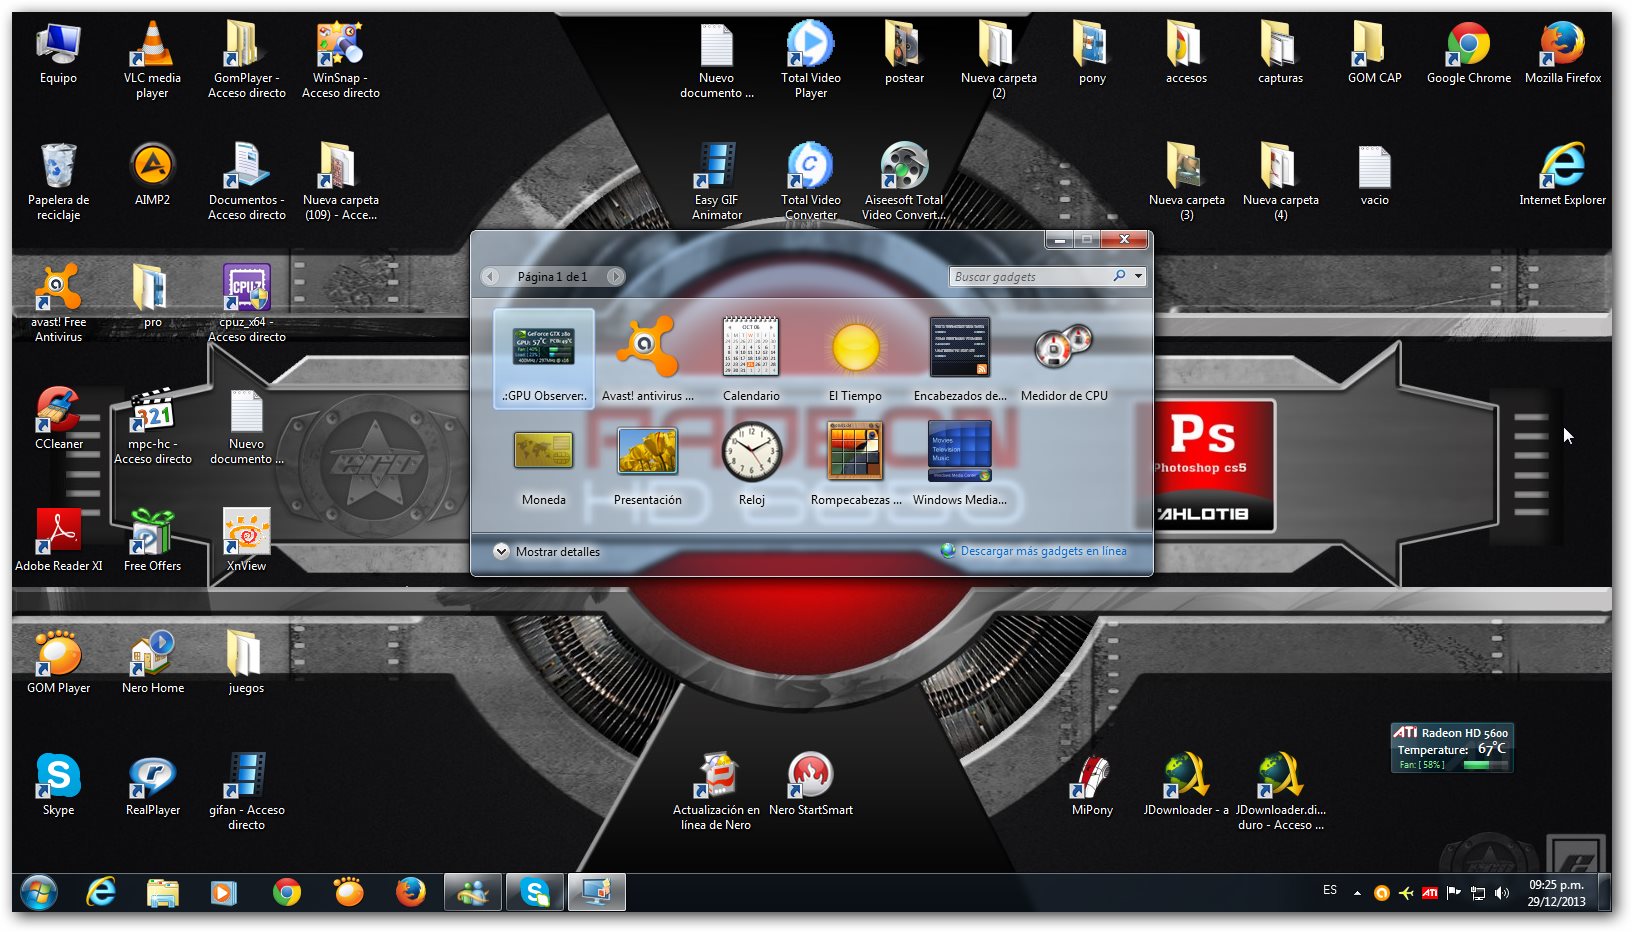Select the Aiseesoft Total Video Converter icon
Screen dimensions: 1632x932
904,182
